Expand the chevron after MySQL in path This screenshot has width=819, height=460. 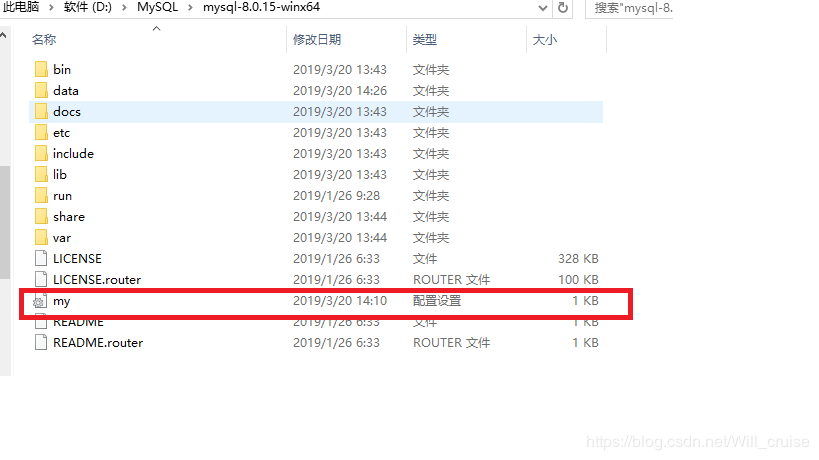pos(191,8)
